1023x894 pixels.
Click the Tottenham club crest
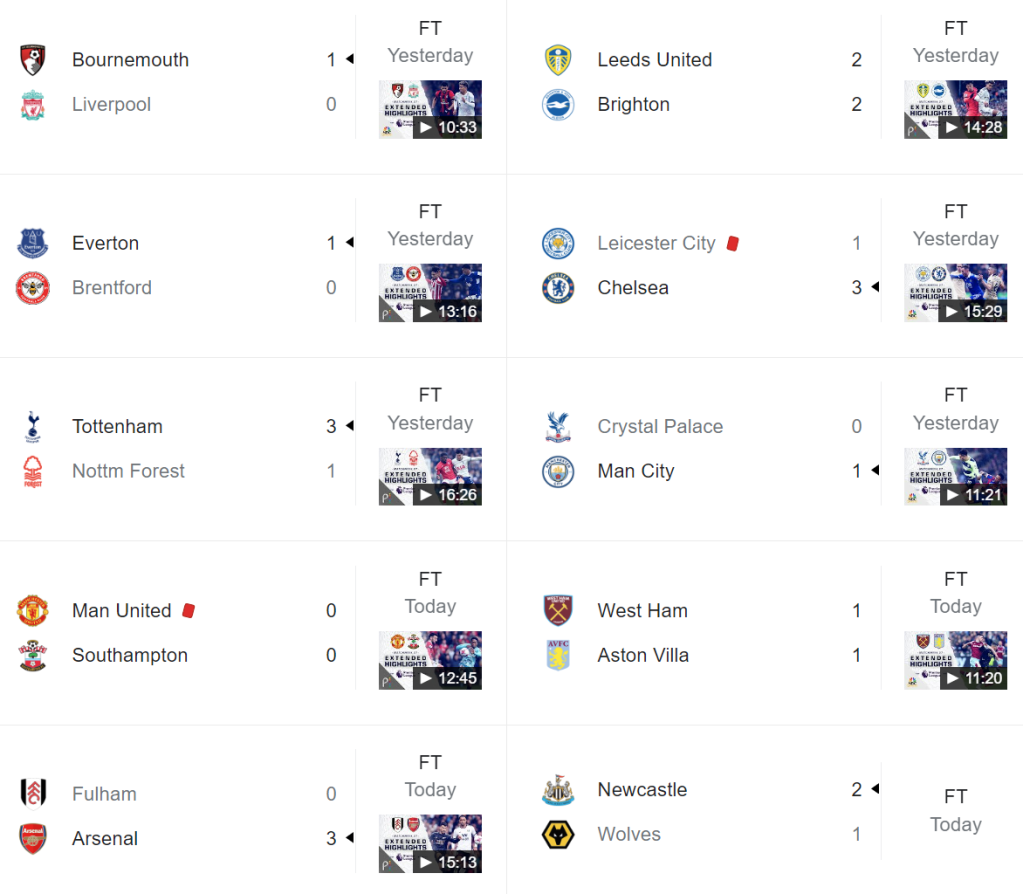[33, 427]
